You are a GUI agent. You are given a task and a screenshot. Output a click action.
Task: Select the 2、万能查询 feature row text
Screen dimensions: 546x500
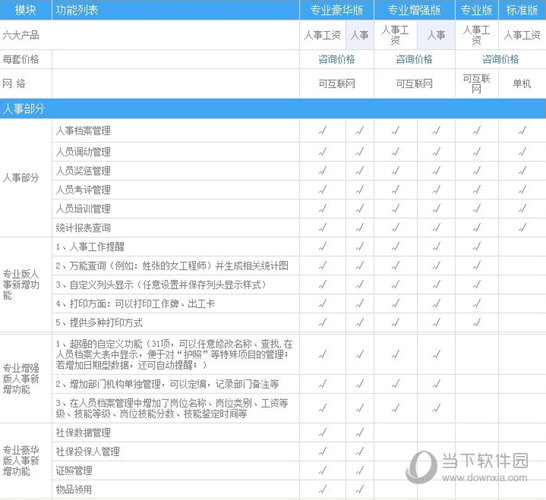pyautogui.click(x=172, y=266)
